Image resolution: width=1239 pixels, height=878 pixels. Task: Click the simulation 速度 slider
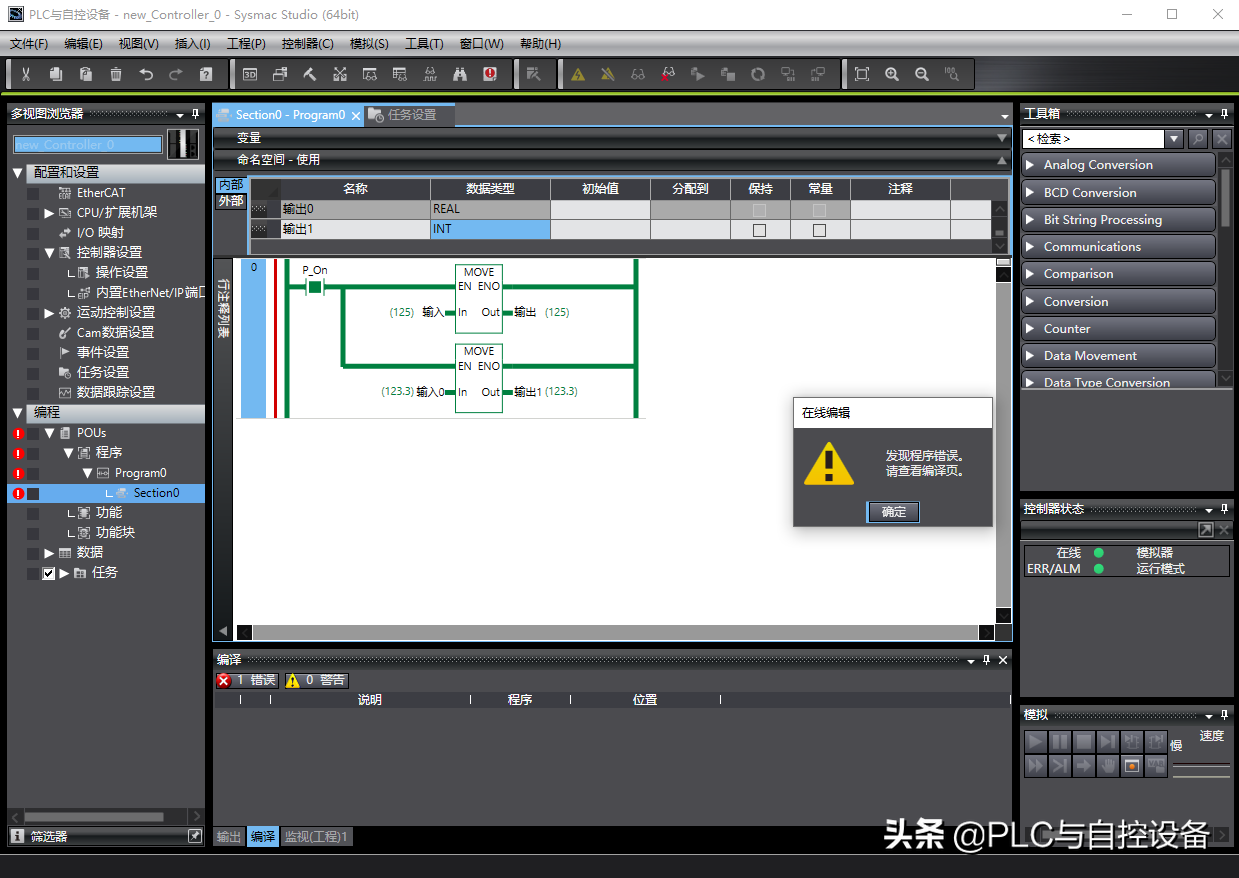(1200, 767)
